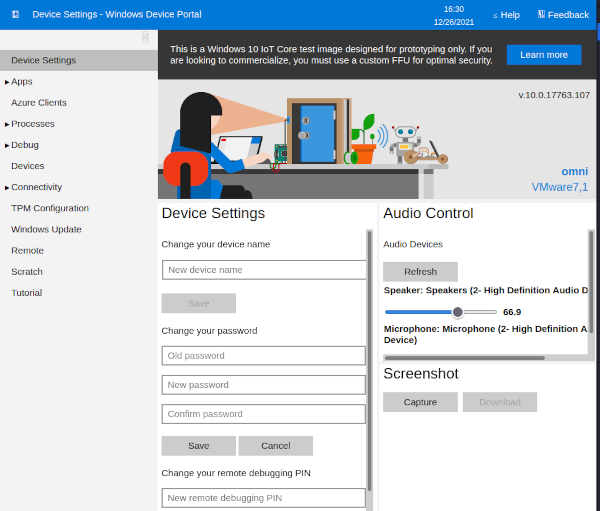Click the Learn more button
This screenshot has width=600, height=511.
[544, 55]
